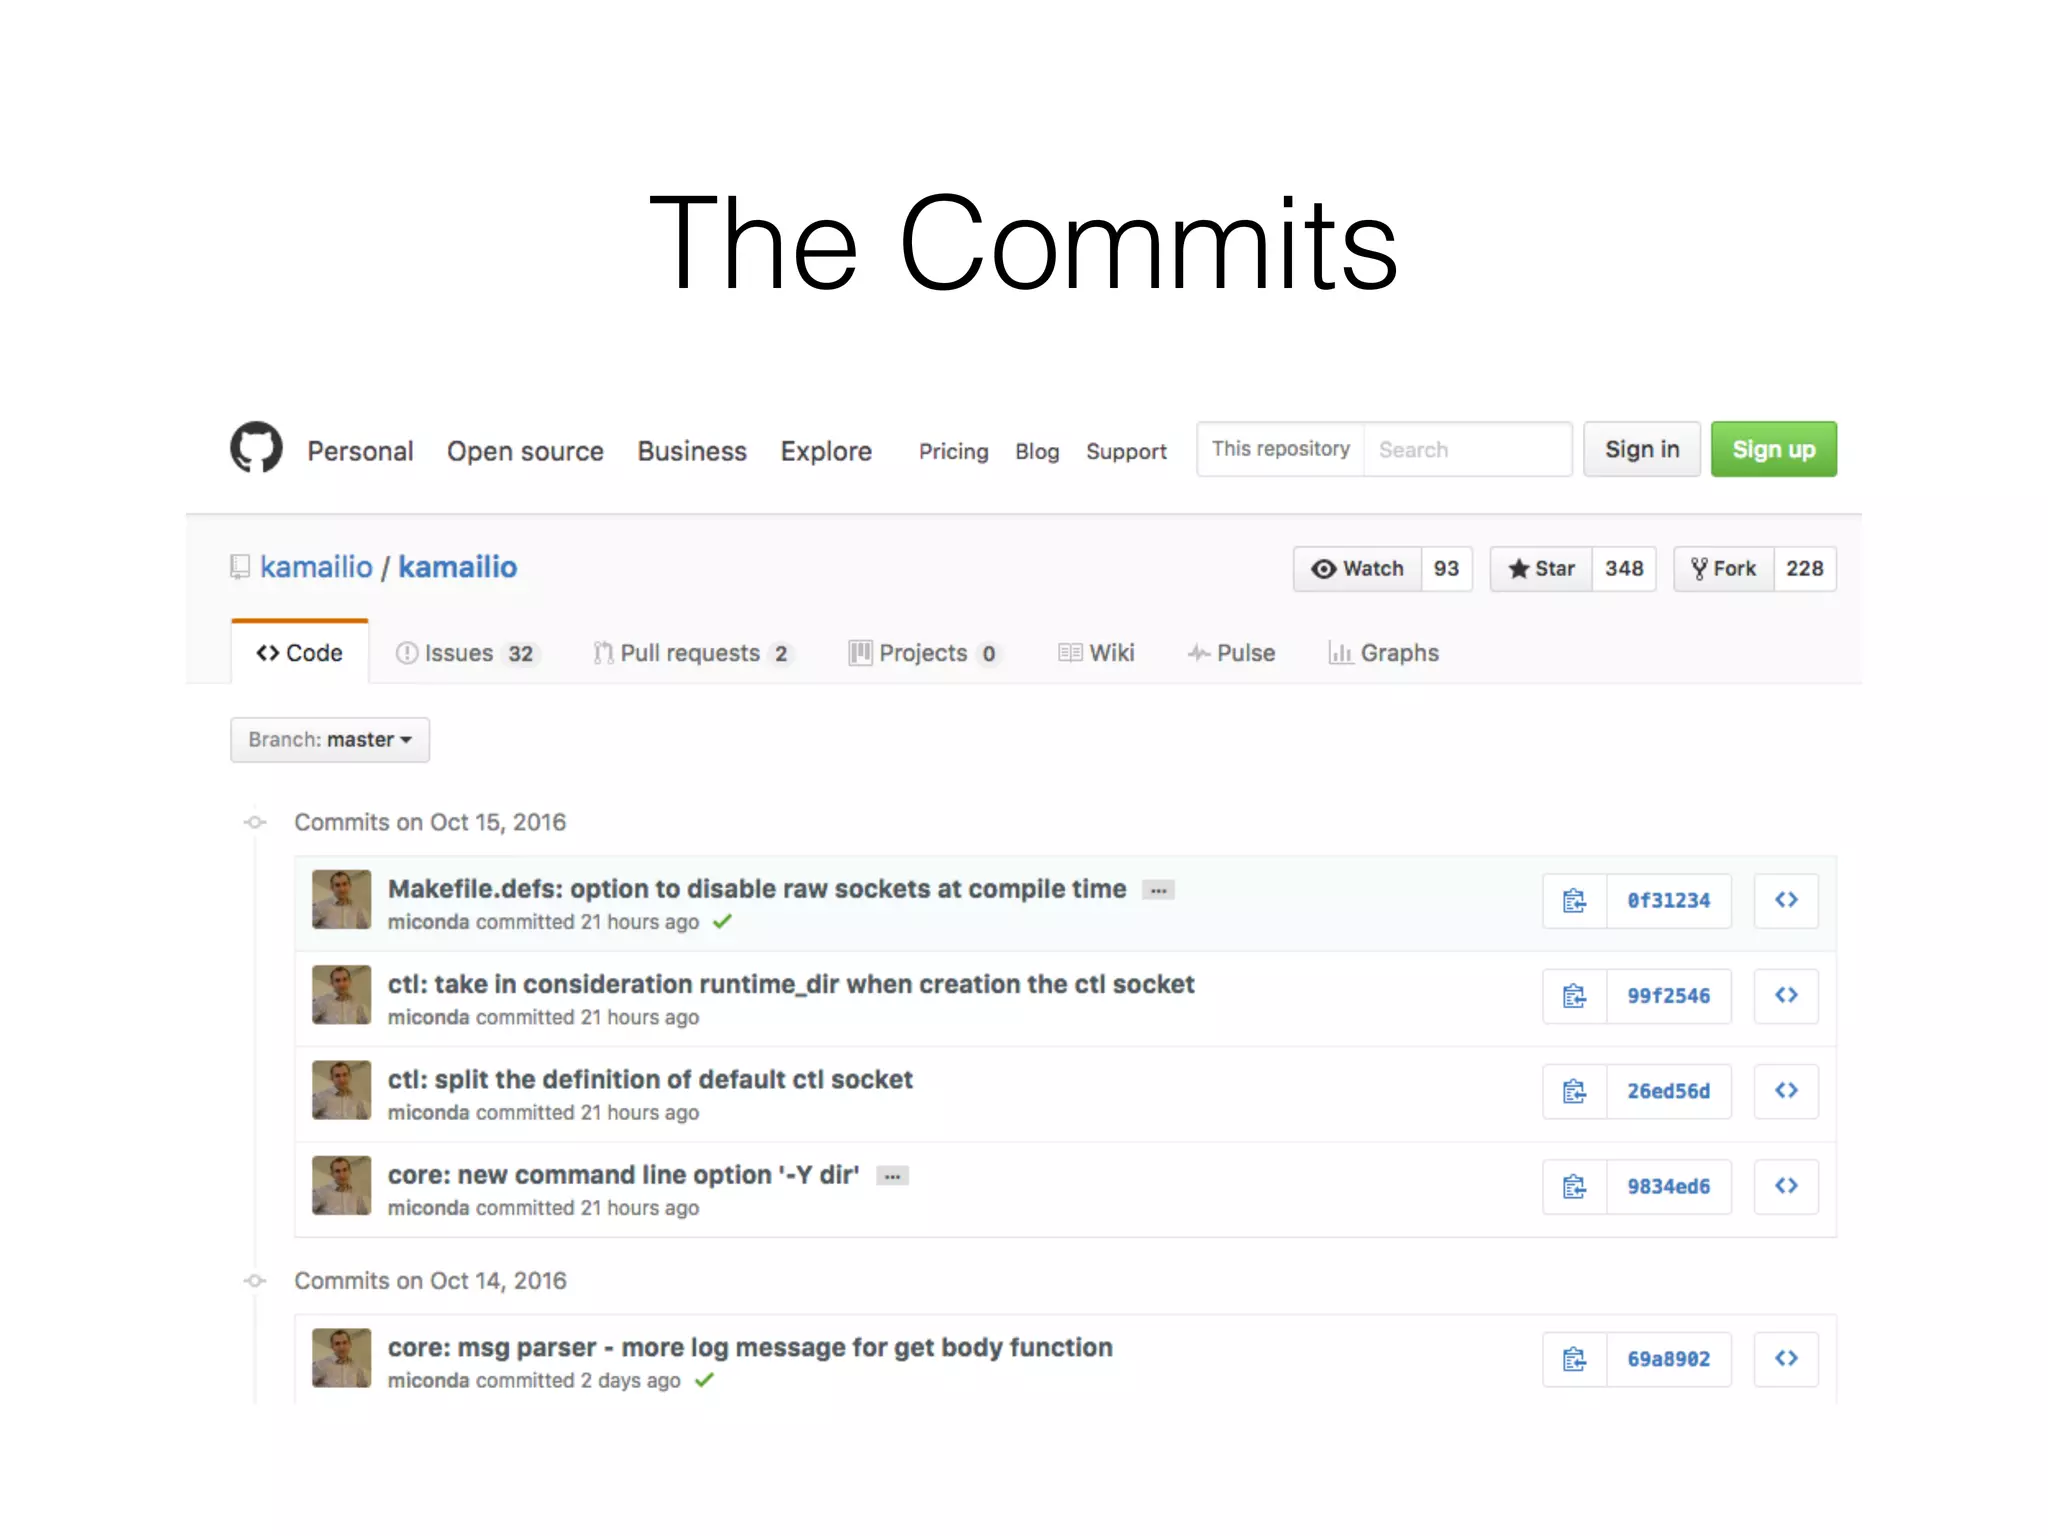
Task: Open the Code tab
Action: [300, 653]
